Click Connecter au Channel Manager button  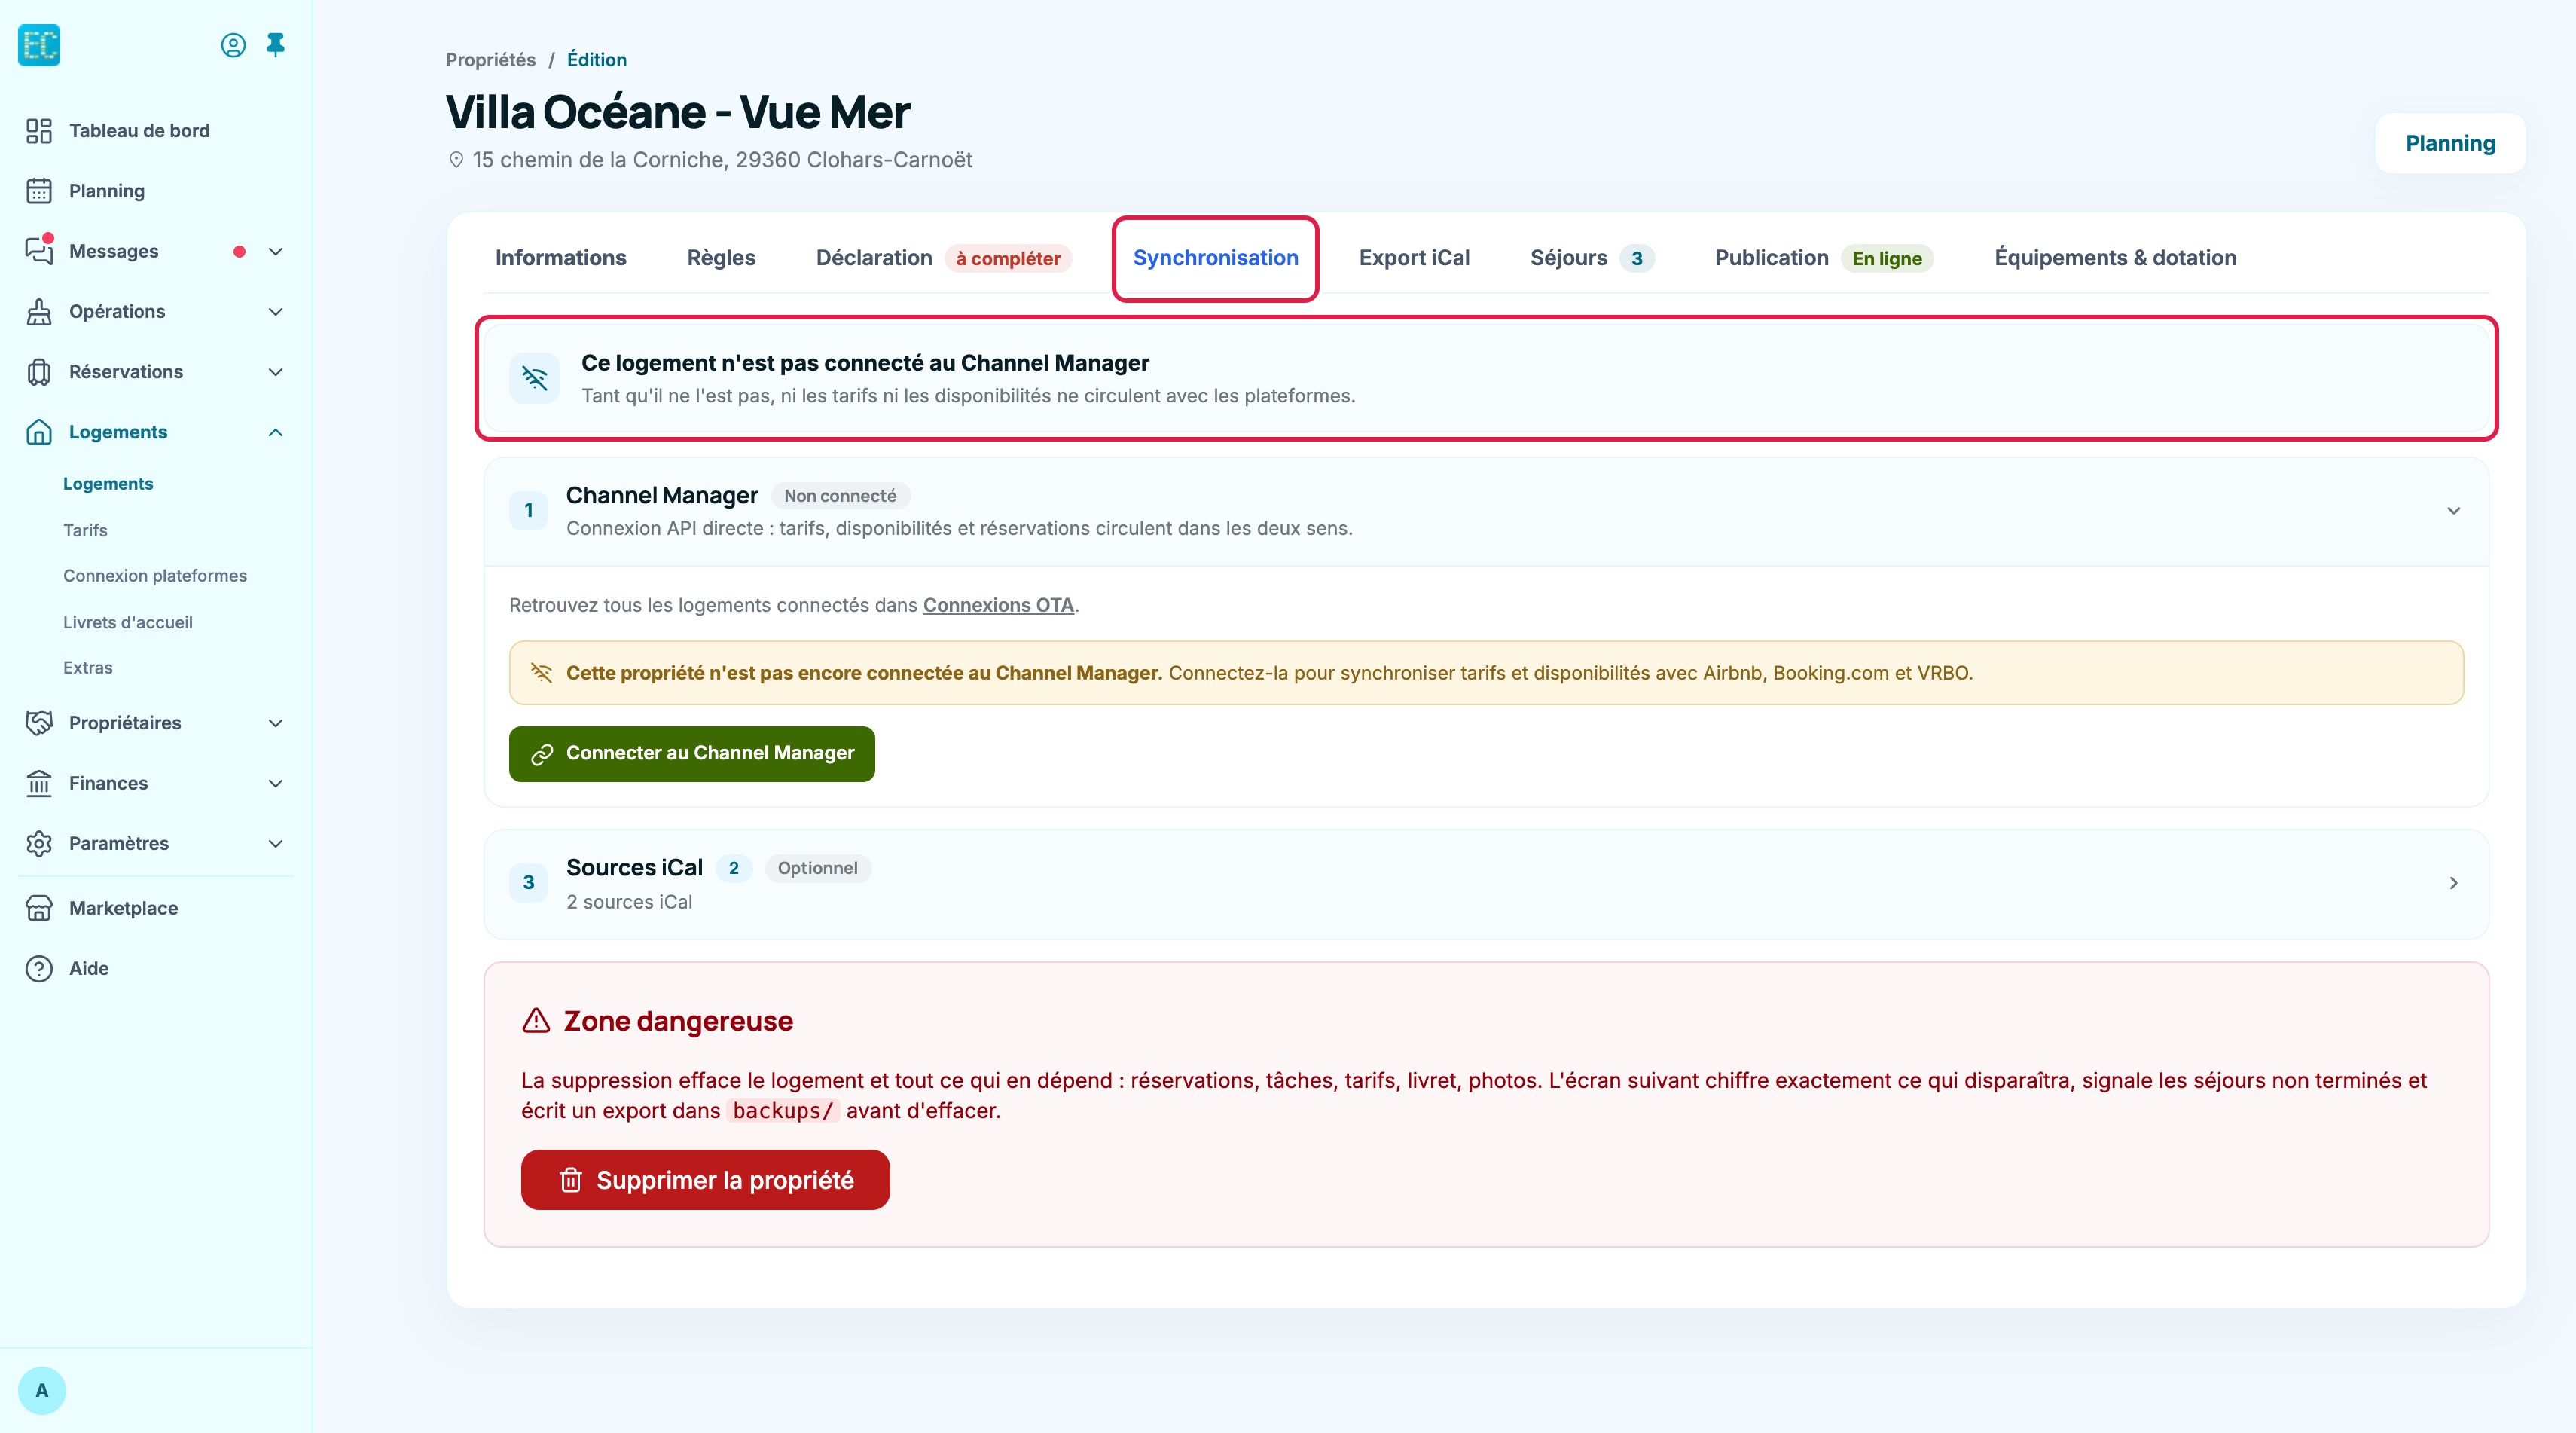click(692, 754)
